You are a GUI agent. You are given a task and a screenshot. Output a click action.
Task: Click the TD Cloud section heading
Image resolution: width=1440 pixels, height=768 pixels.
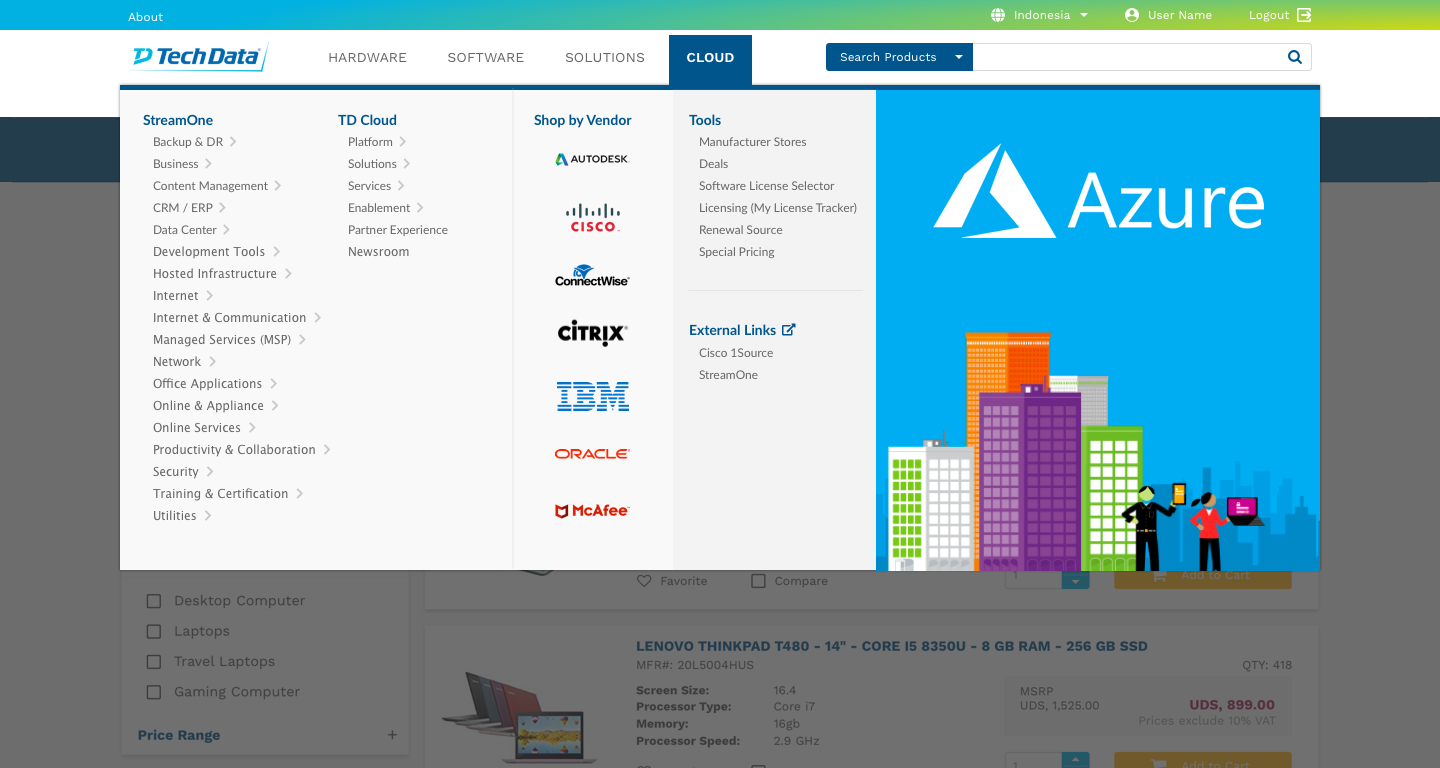pyautogui.click(x=367, y=120)
